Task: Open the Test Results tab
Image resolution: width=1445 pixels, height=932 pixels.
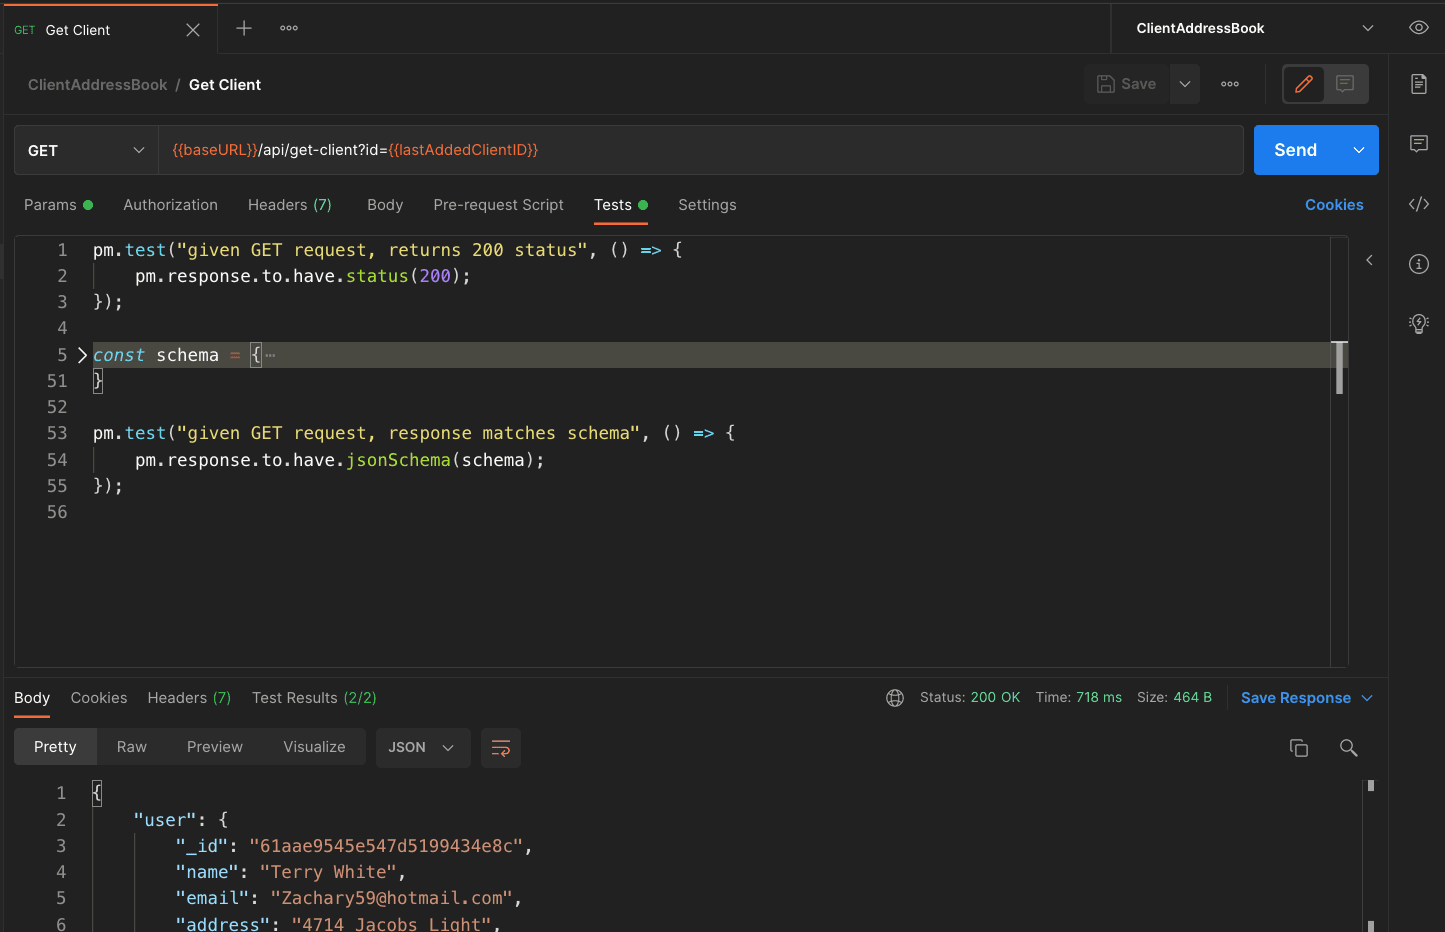Action: [x=313, y=698]
